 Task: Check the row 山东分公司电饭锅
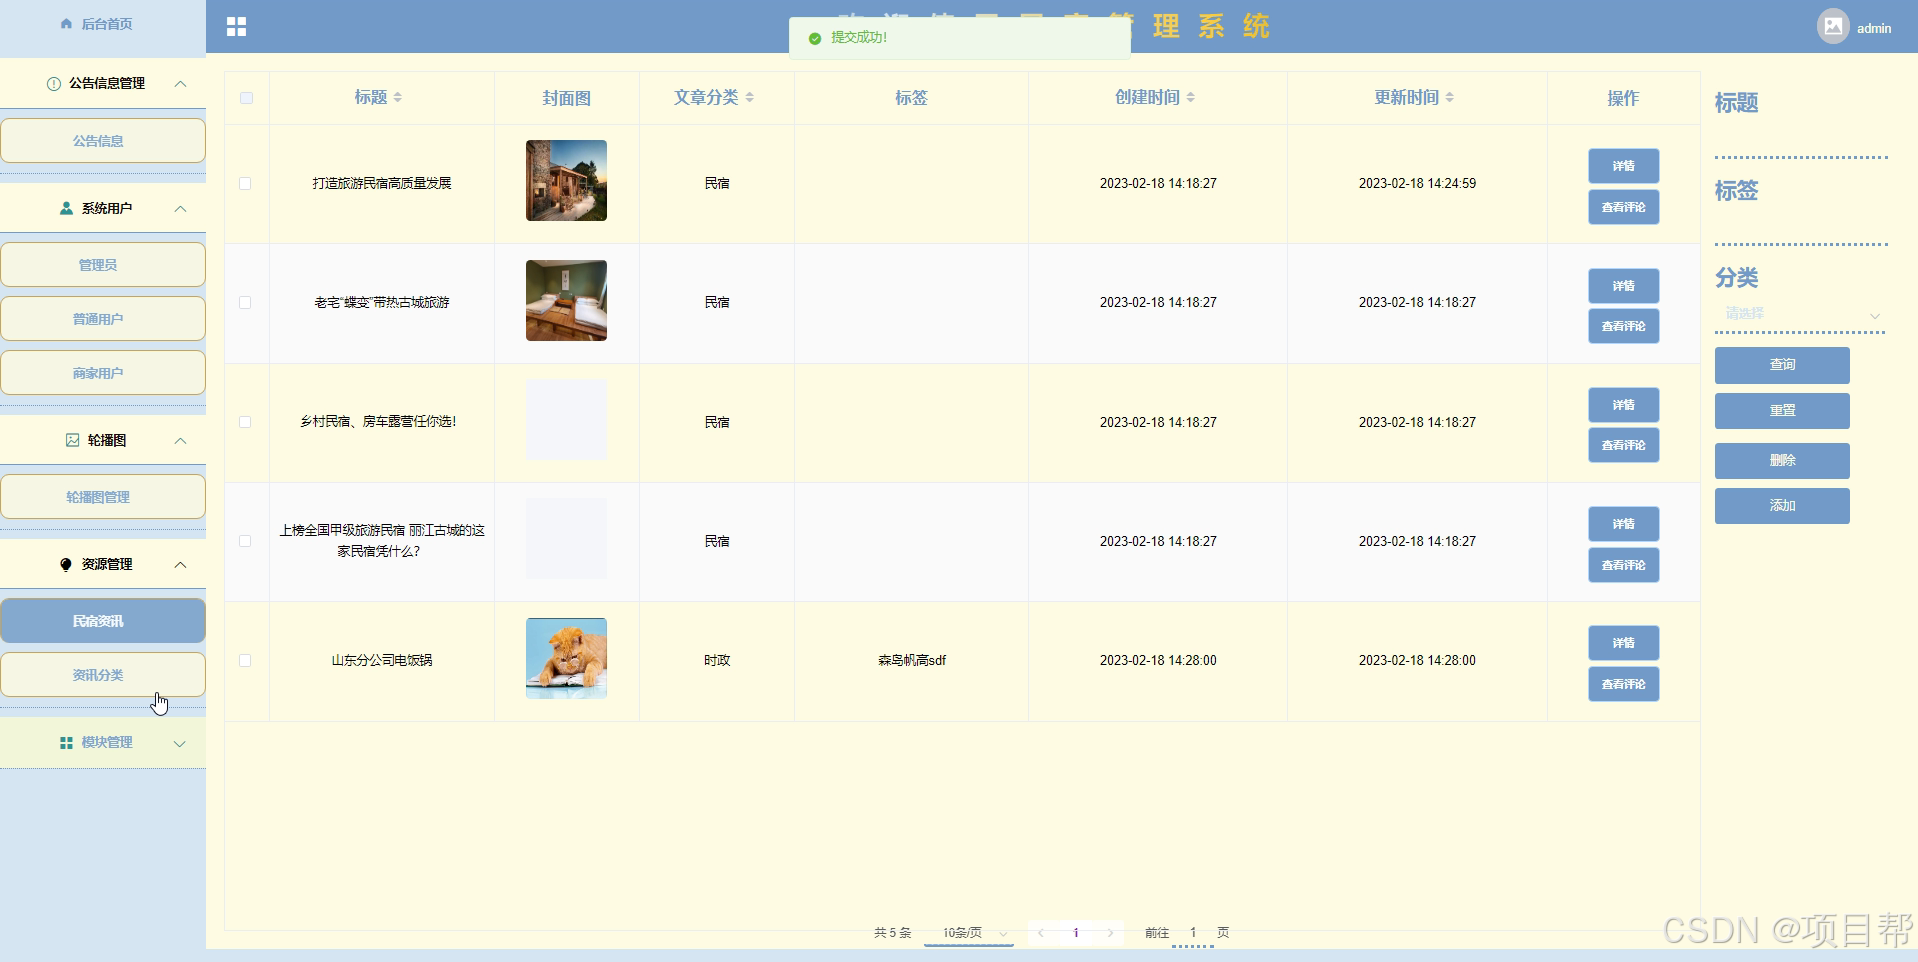tap(245, 660)
